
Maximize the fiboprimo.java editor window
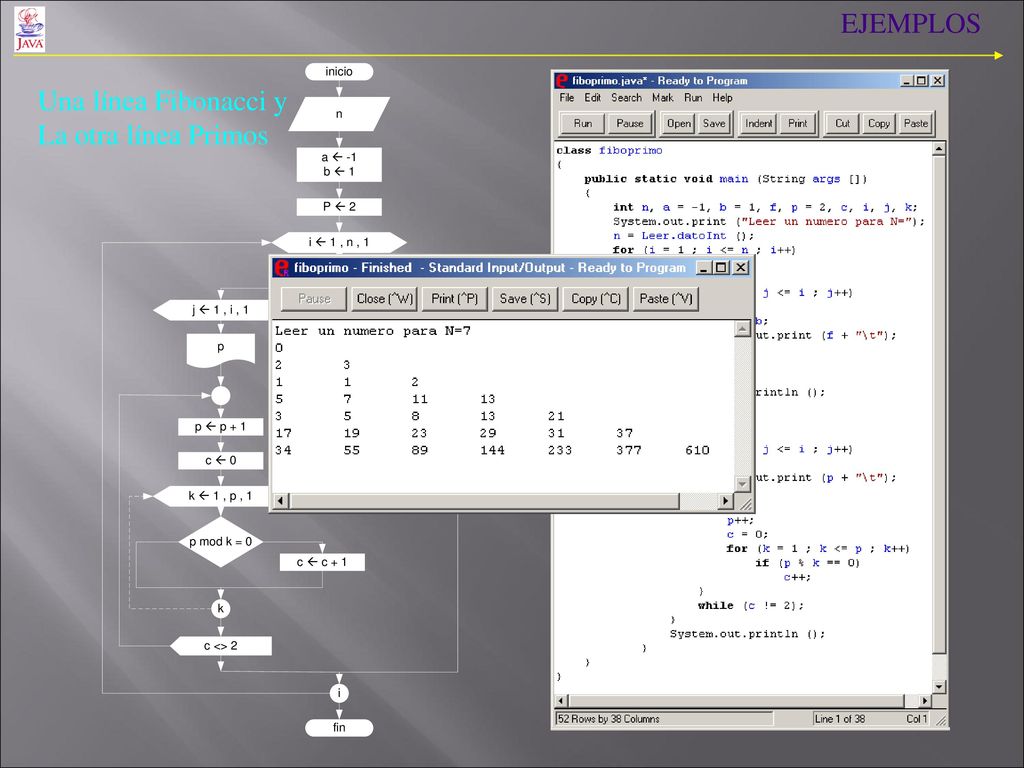click(x=921, y=80)
